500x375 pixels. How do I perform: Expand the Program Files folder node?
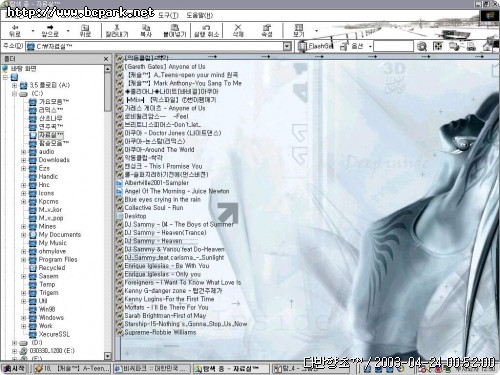pyautogui.click(x=24, y=260)
